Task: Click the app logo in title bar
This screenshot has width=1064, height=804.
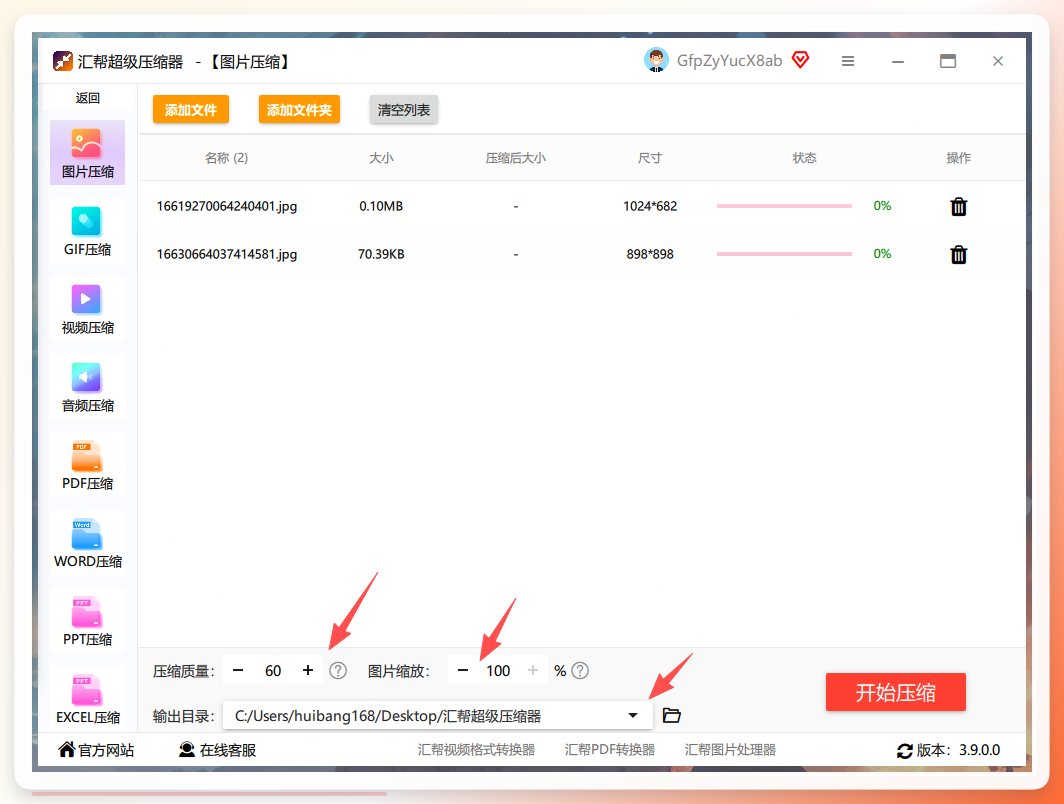Action: (x=62, y=61)
